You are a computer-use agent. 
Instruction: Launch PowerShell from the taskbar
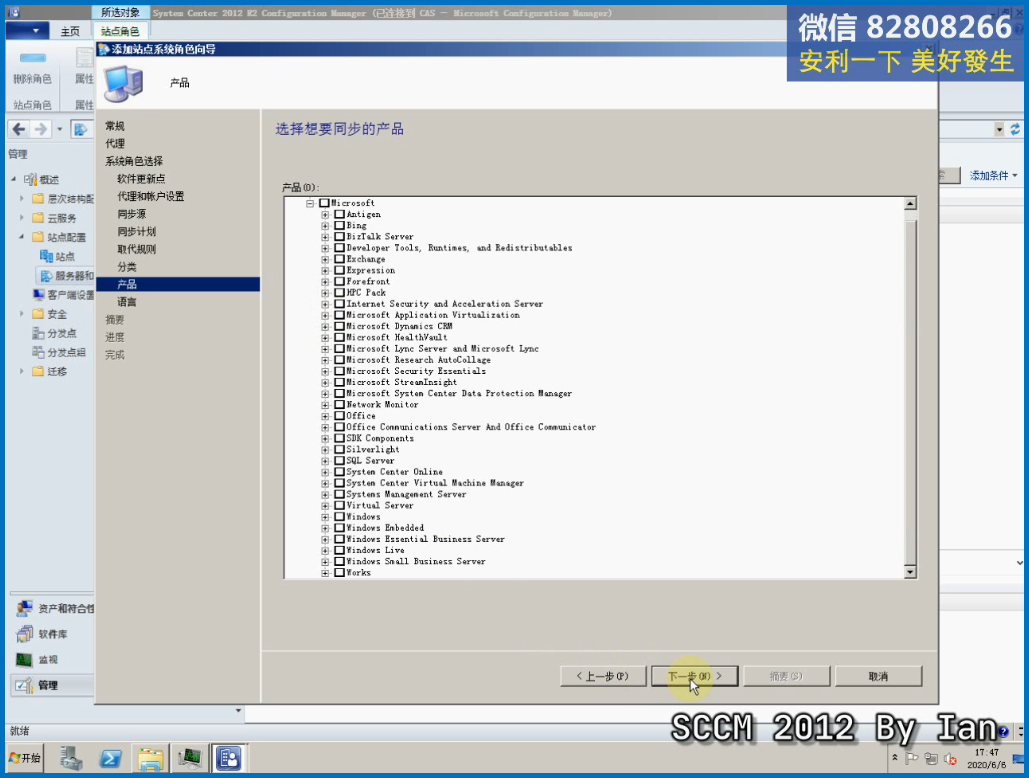(110, 758)
